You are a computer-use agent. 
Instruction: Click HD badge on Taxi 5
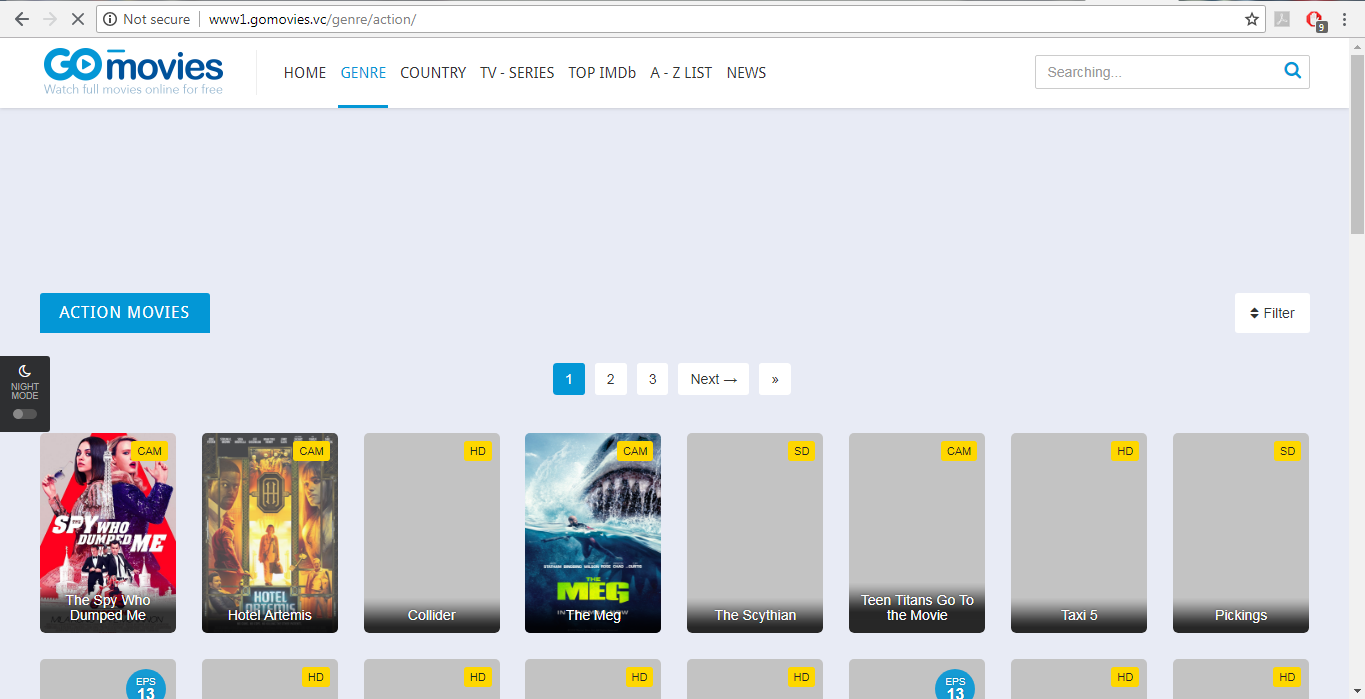click(x=1125, y=451)
